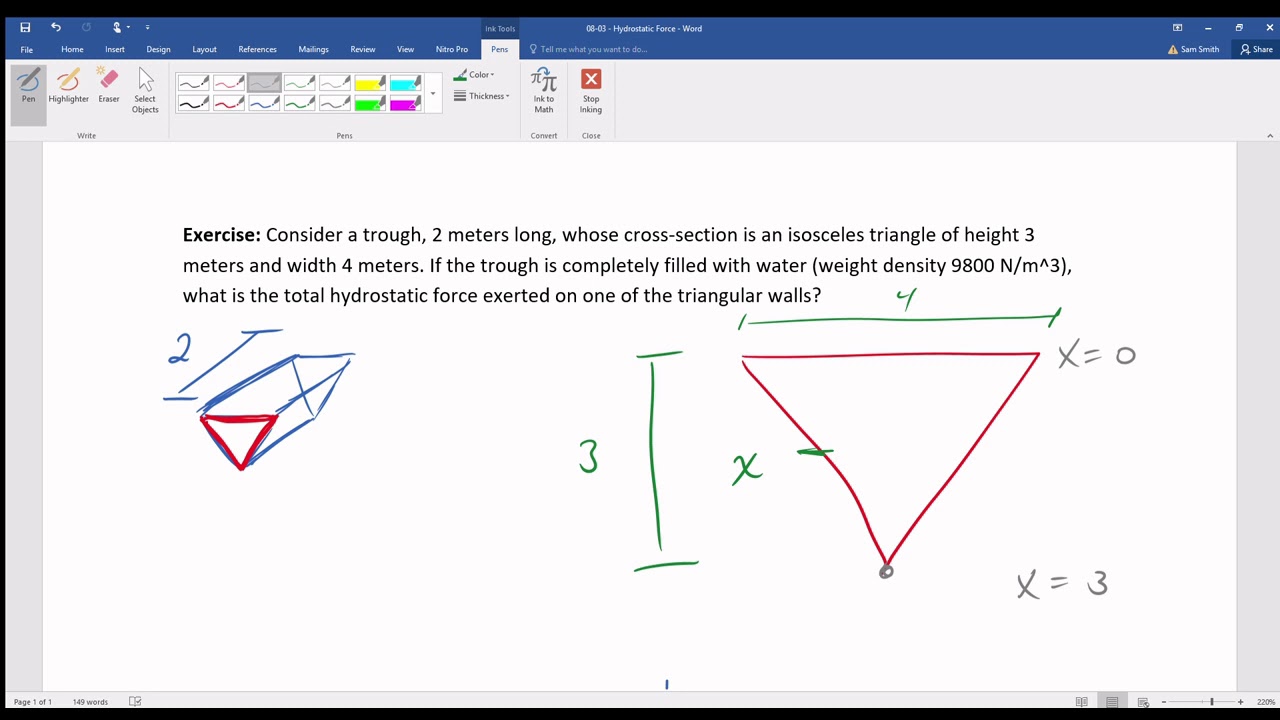Open Ribbon Display Options
Image resolution: width=1280 pixels, height=720 pixels.
(x=1177, y=28)
